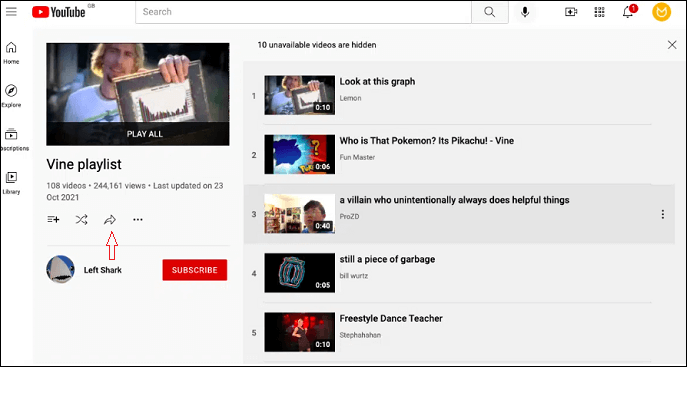
Task: Open Lemon channel name
Action: coord(350,98)
